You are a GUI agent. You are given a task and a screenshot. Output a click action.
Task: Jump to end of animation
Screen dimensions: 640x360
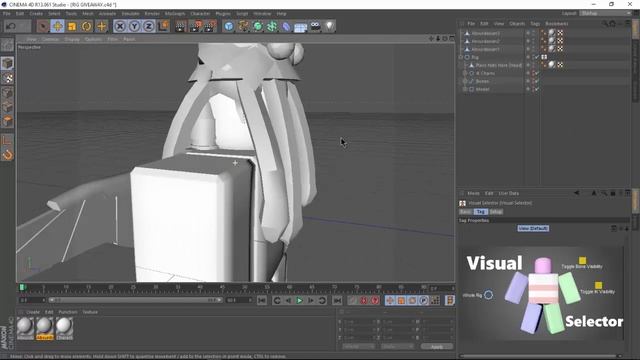point(337,301)
